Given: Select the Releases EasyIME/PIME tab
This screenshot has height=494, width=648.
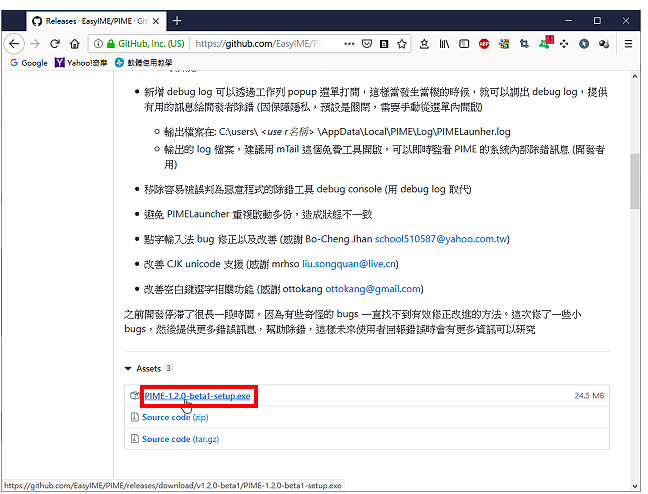Looking at the screenshot, I should 97,21.
